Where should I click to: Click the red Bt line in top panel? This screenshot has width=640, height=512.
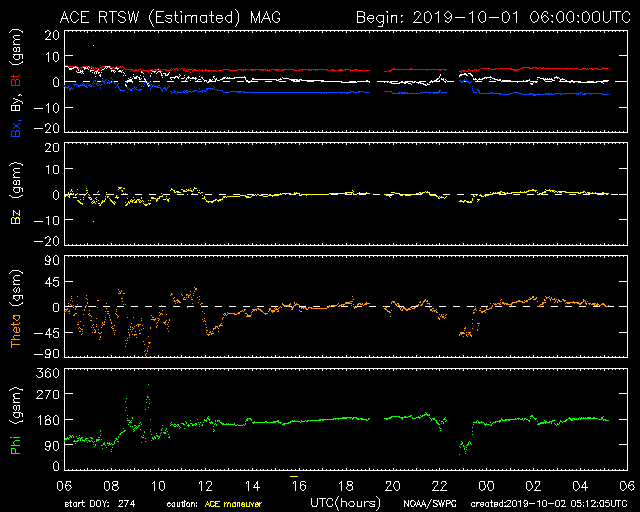(300, 70)
